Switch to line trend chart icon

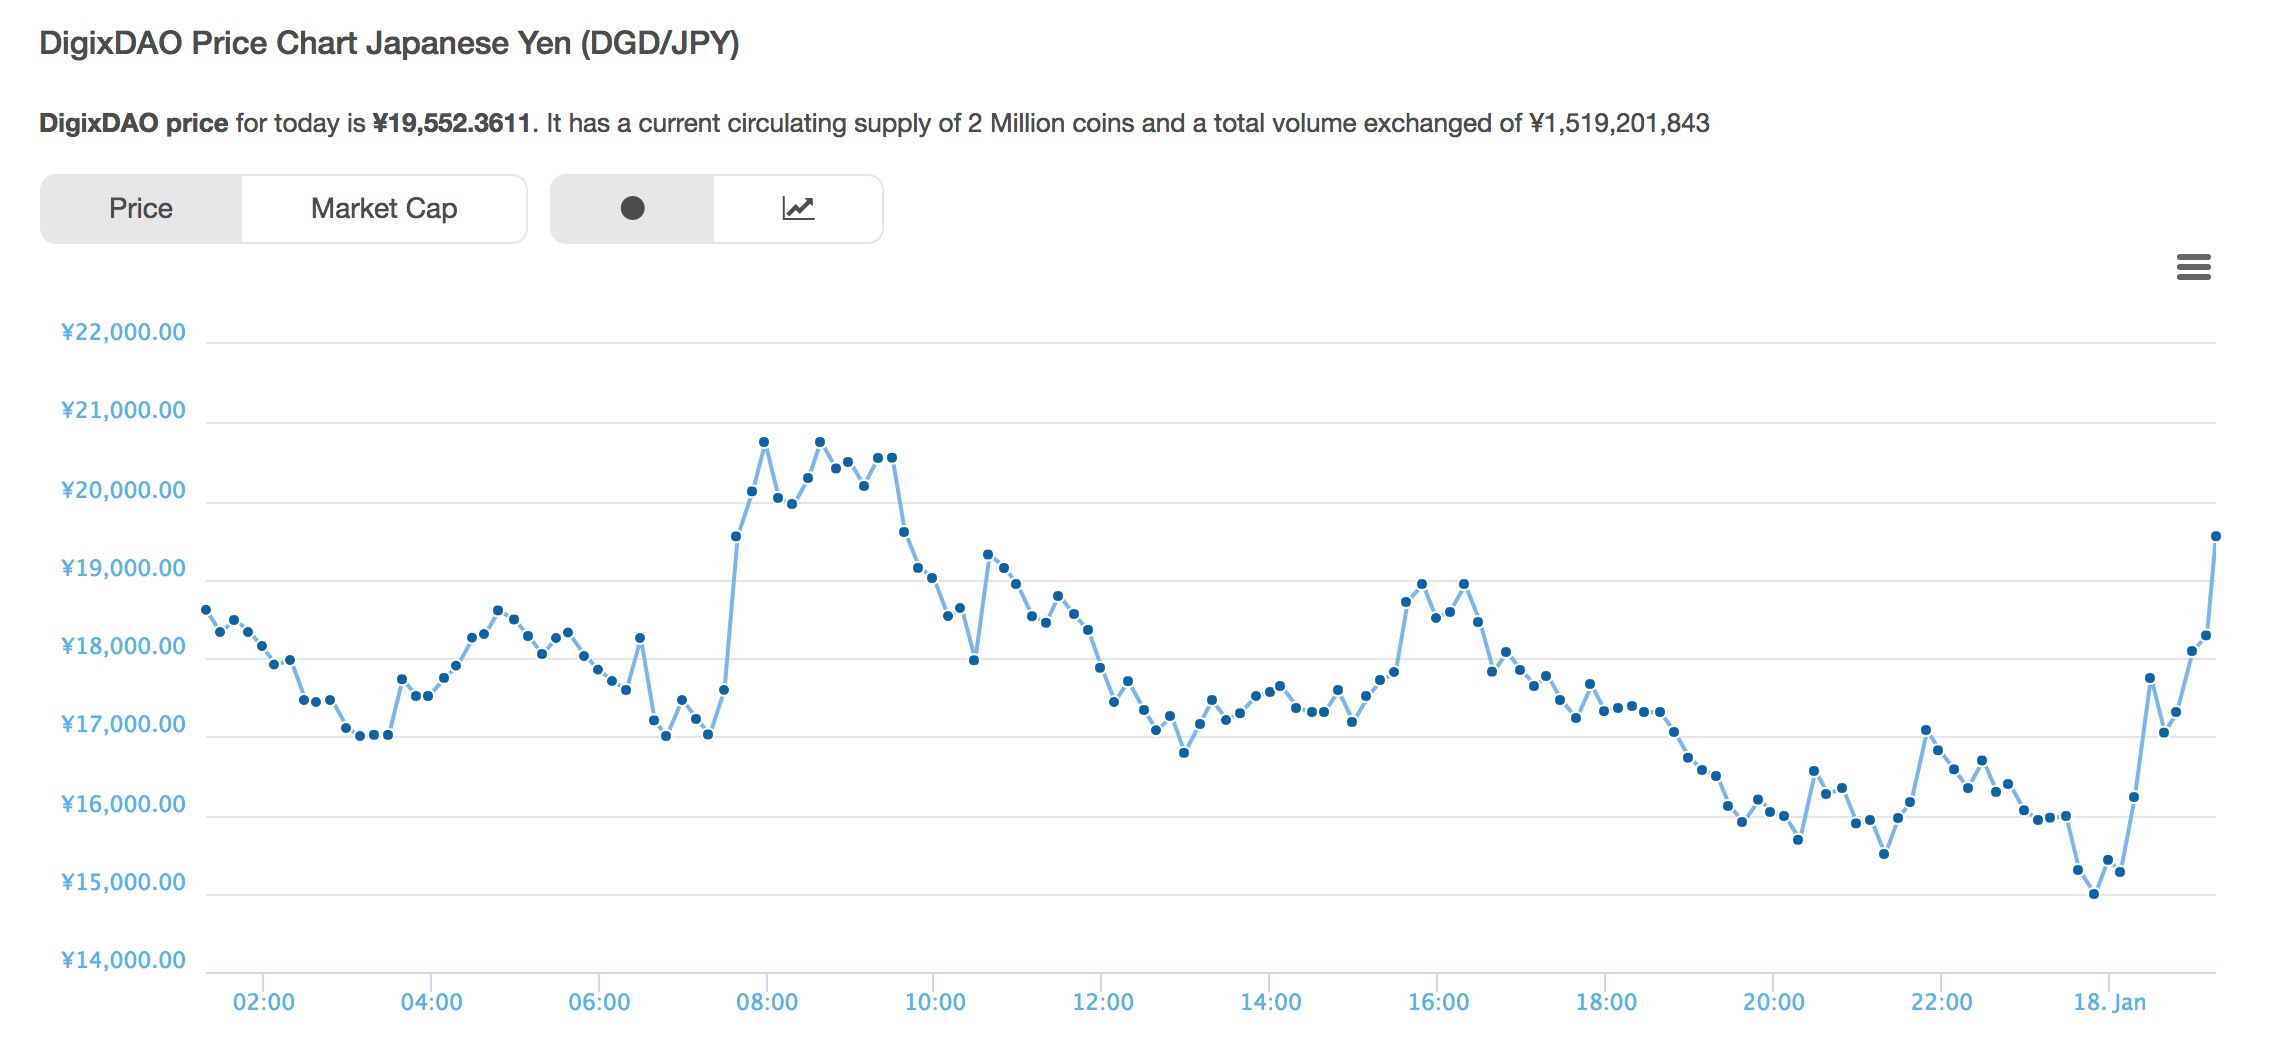798,208
